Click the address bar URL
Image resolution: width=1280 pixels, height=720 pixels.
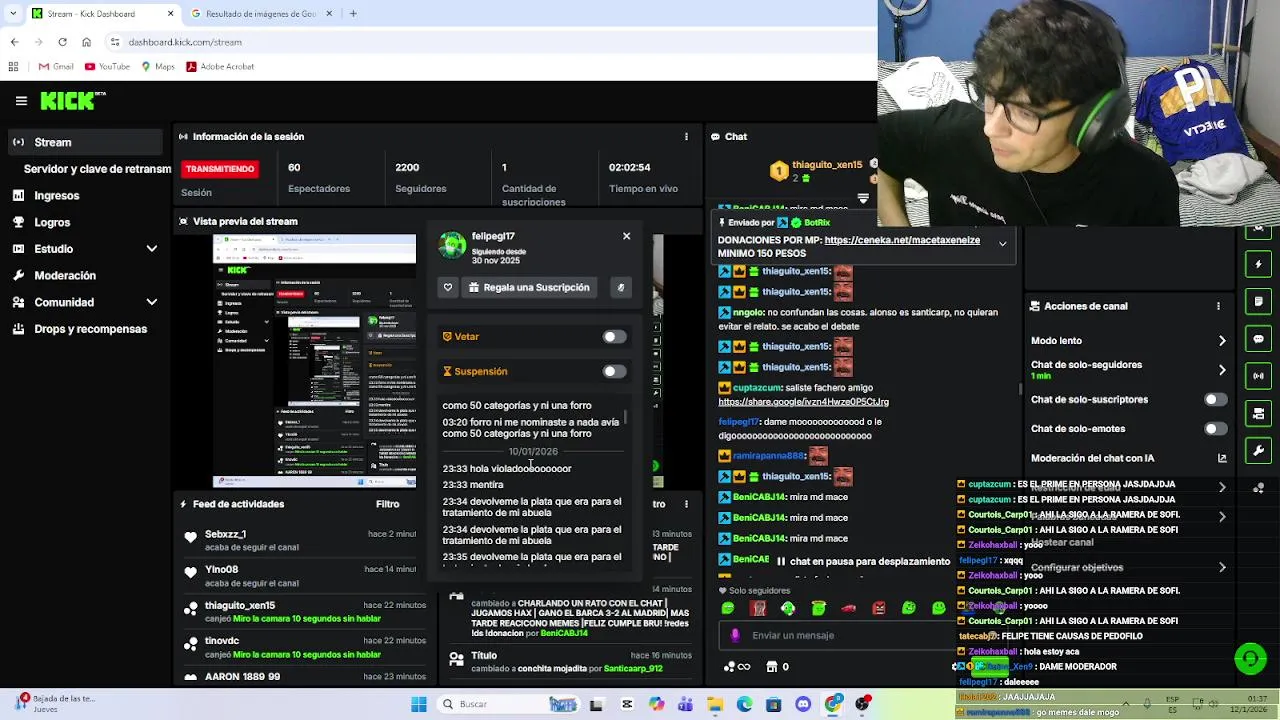pos(185,43)
